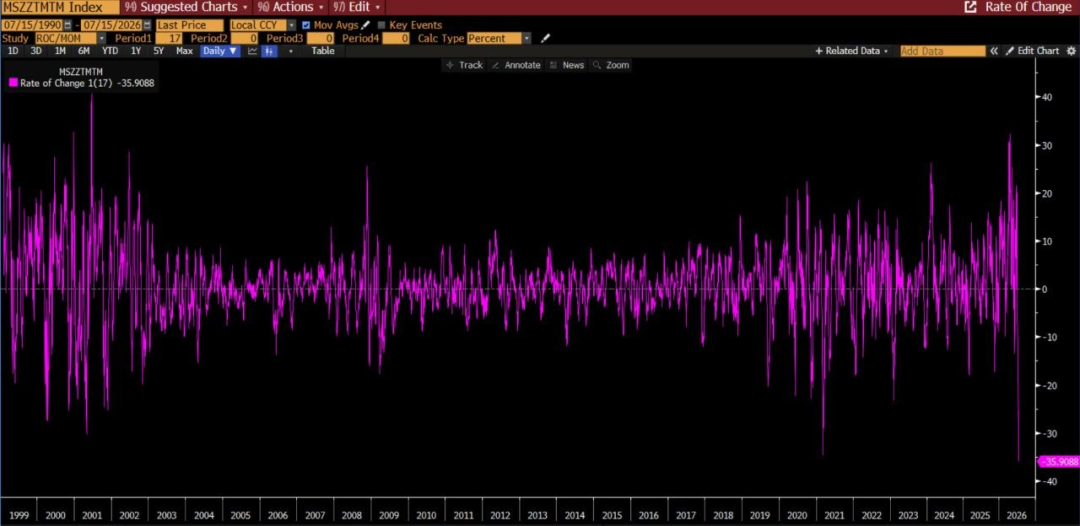Open the News overlay tool
Screen dimensions: 1080x526
567,65
